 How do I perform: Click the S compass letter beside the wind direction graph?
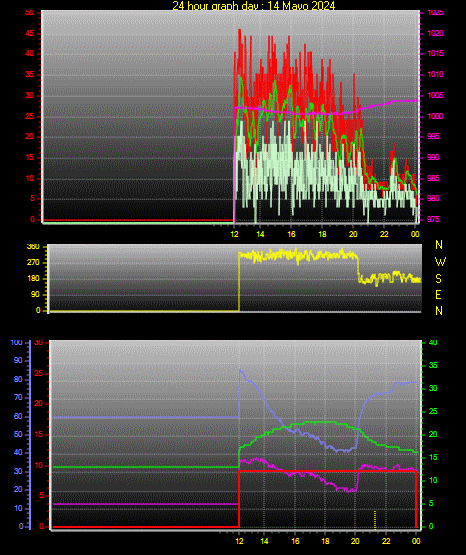click(438, 279)
